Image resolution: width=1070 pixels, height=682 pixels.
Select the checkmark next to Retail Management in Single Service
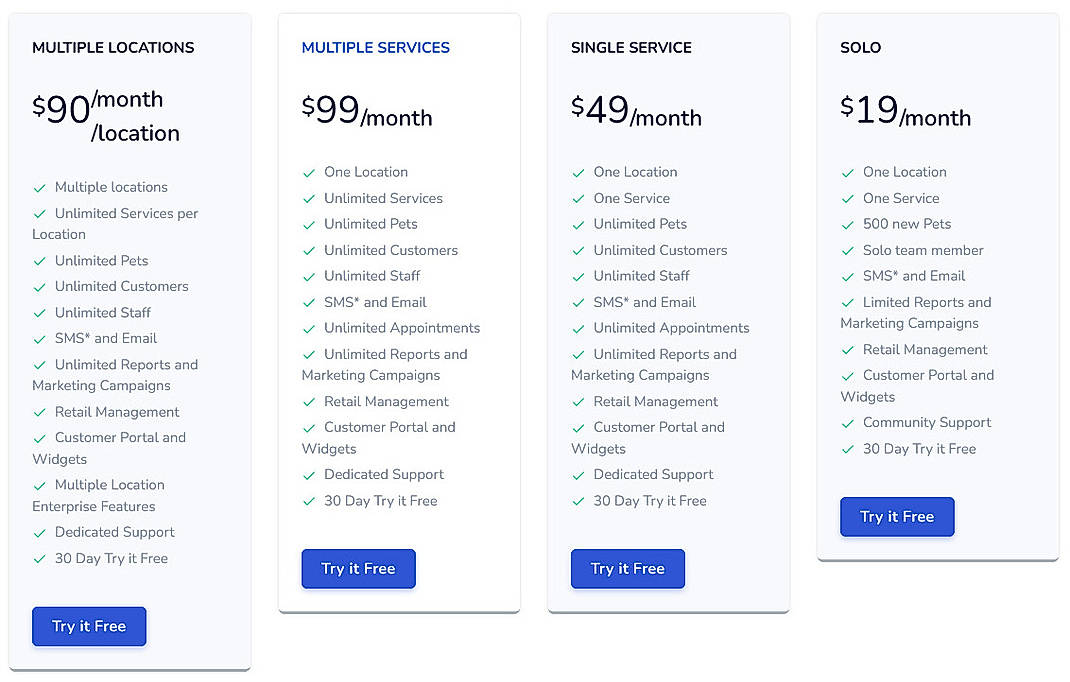click(x=578, y=402)
